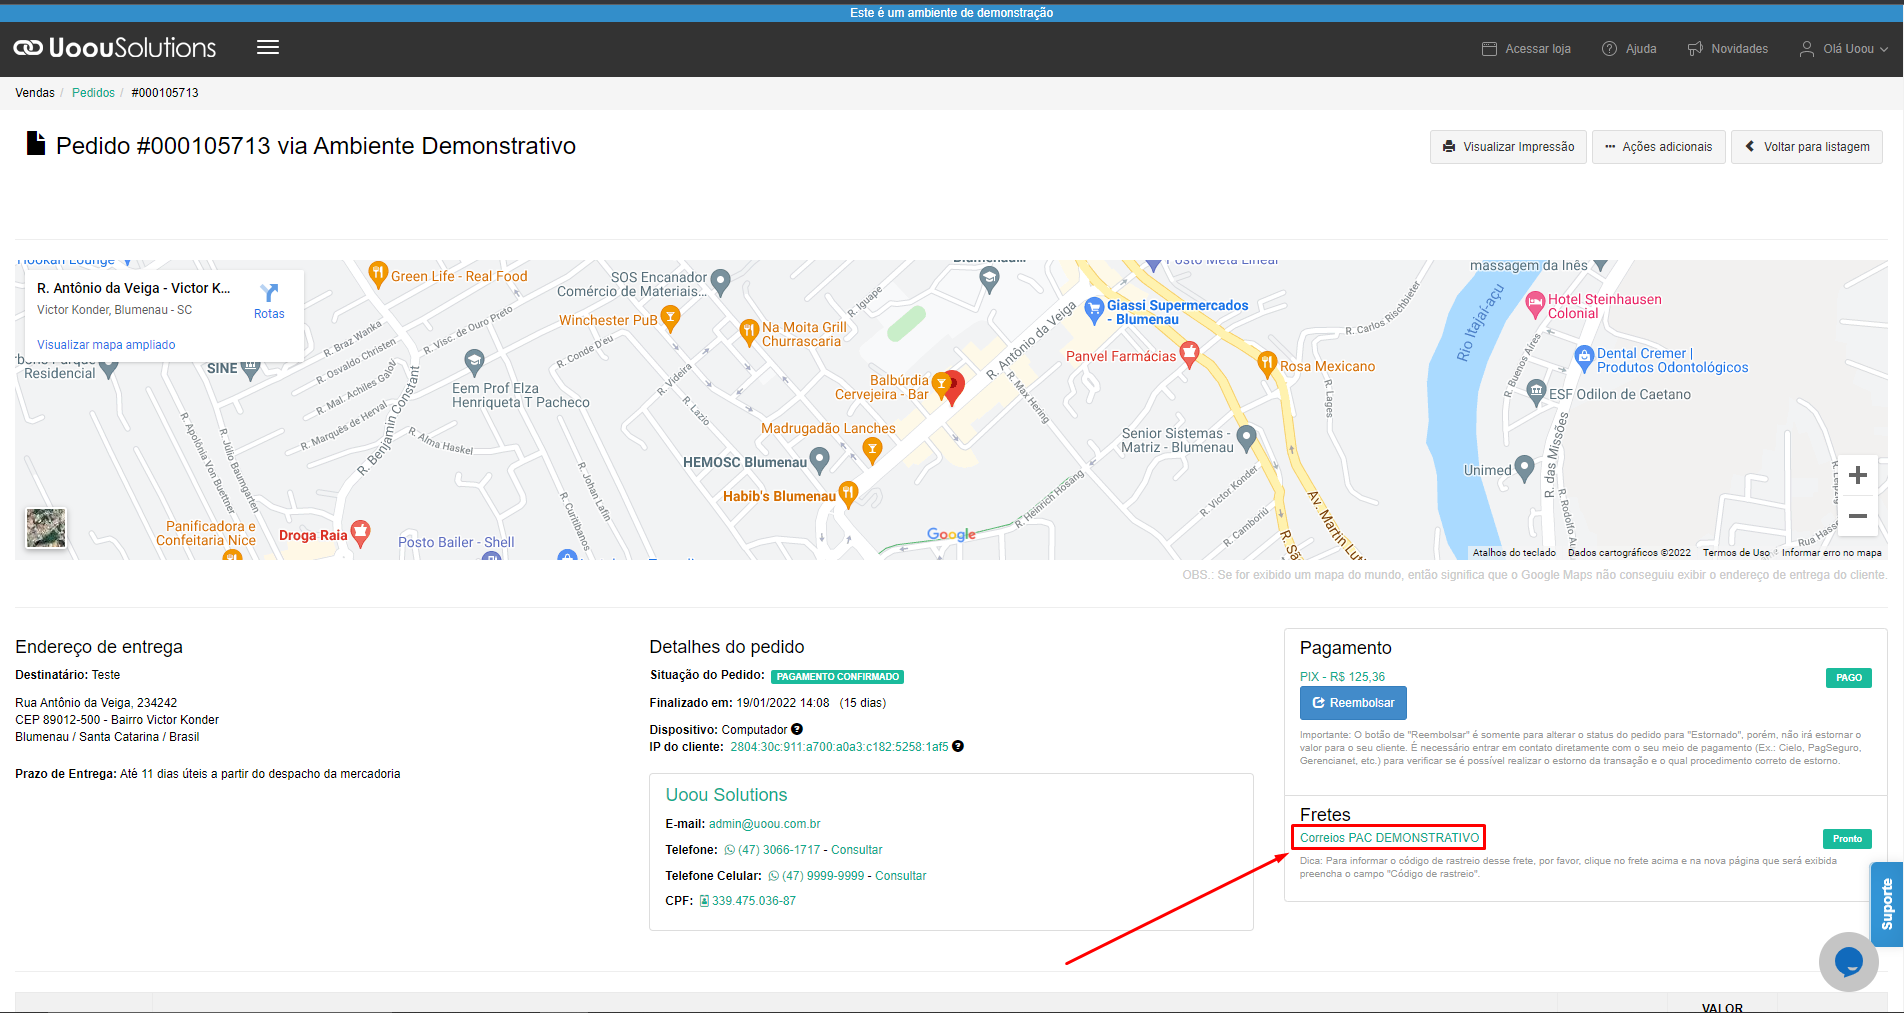Click the admin@uoou.com.br email link
Image resolution: width=1904 pixels, height=1013 pixels.
pyautogui.click(x=764, y=824)
